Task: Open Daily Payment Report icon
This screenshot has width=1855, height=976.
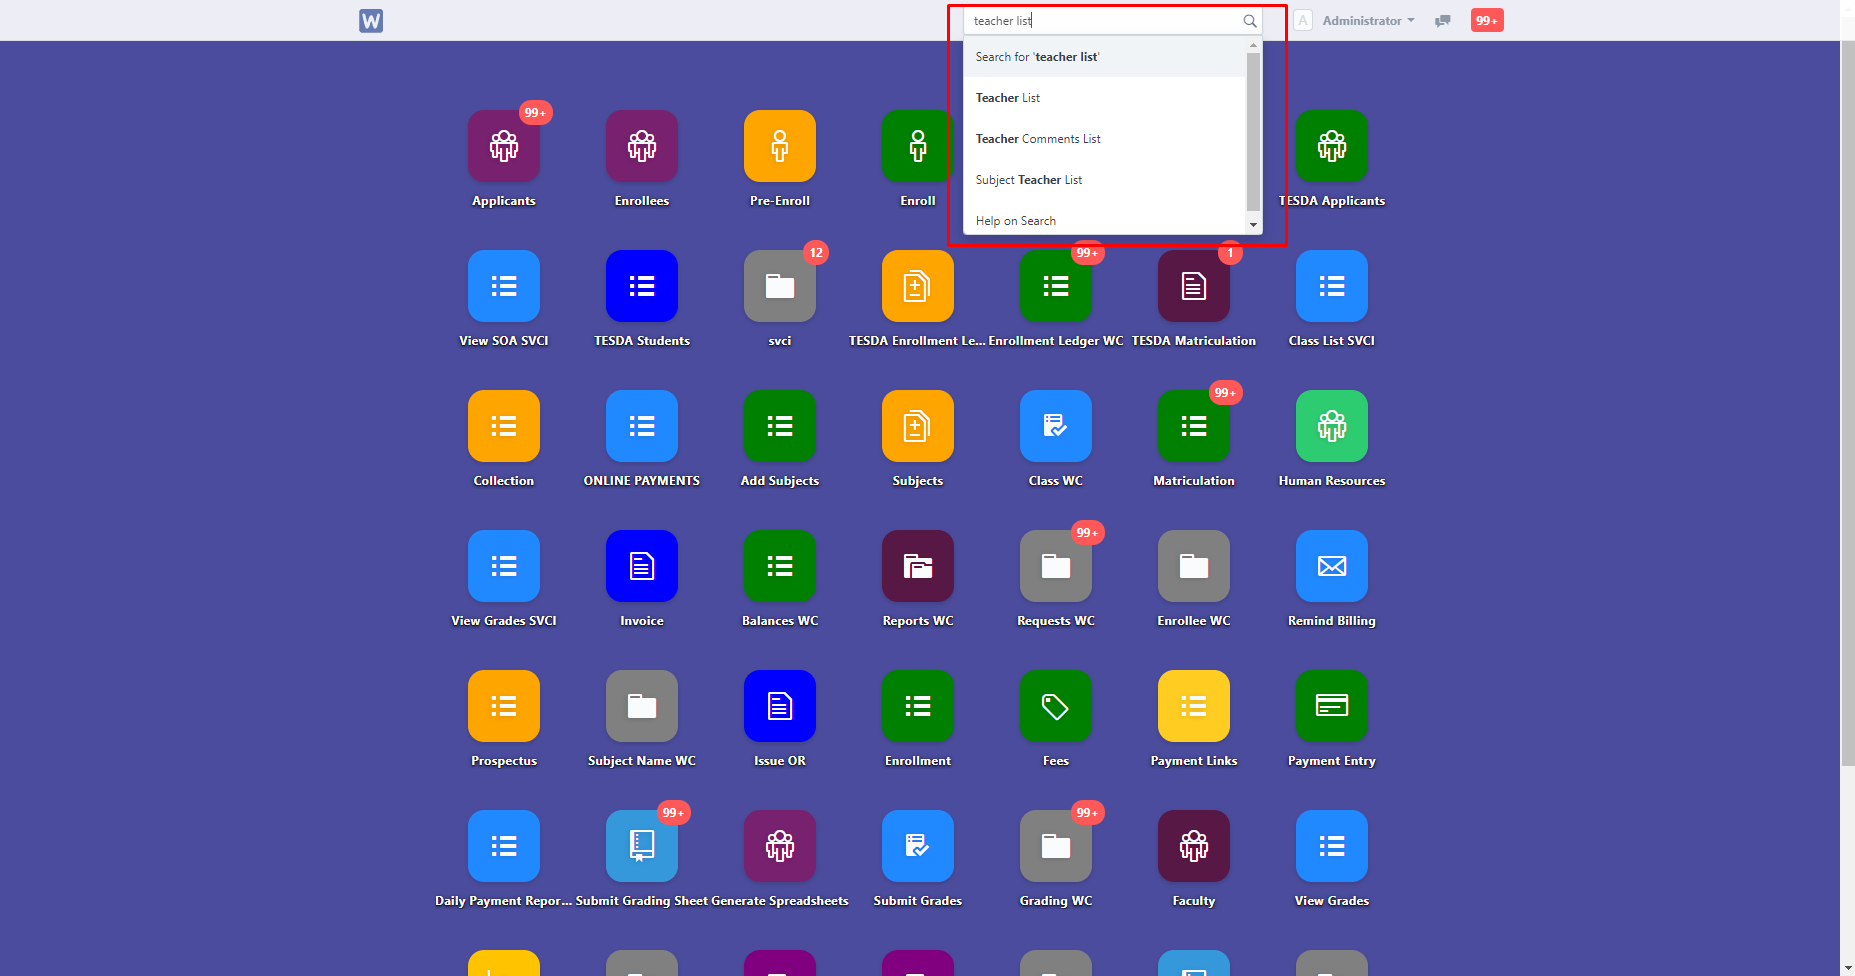Action: (x=504, y=846)
